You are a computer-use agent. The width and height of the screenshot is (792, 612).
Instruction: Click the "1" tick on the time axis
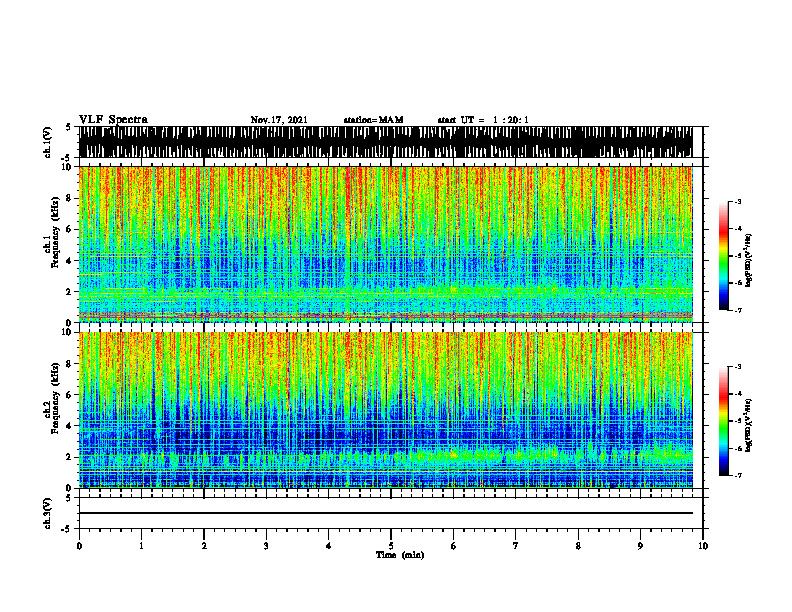tap(141, 546)
